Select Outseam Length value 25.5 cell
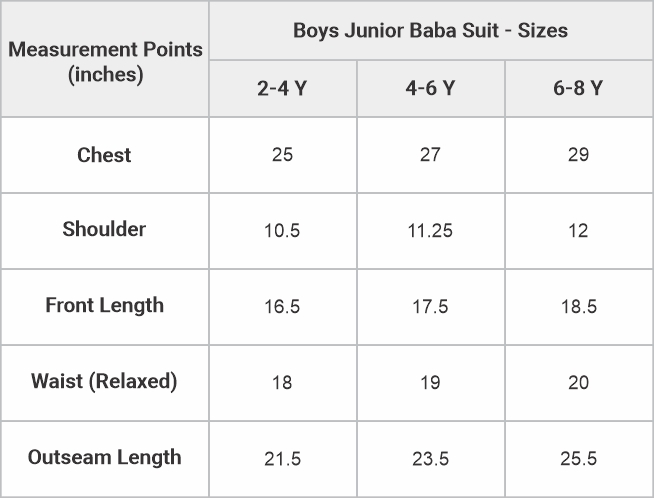The height and width of the screenshot is (498, 654). point(578,459)
